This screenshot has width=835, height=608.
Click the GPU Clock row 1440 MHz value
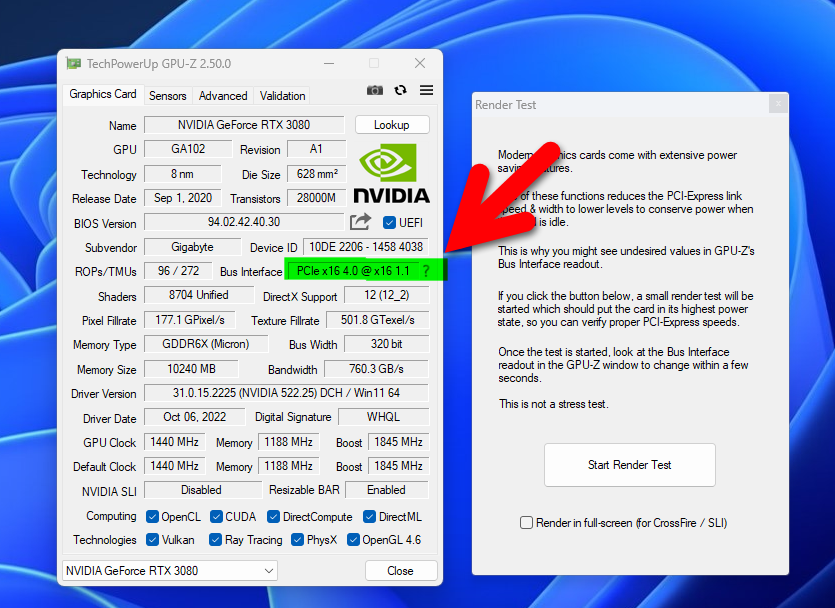(175, 442)
